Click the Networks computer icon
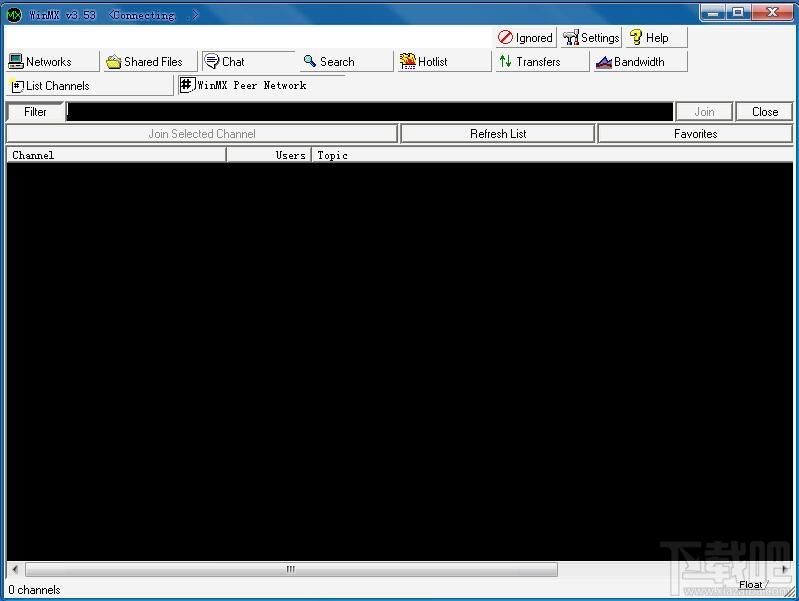This screenshot has width=799, height=601. 16,62
